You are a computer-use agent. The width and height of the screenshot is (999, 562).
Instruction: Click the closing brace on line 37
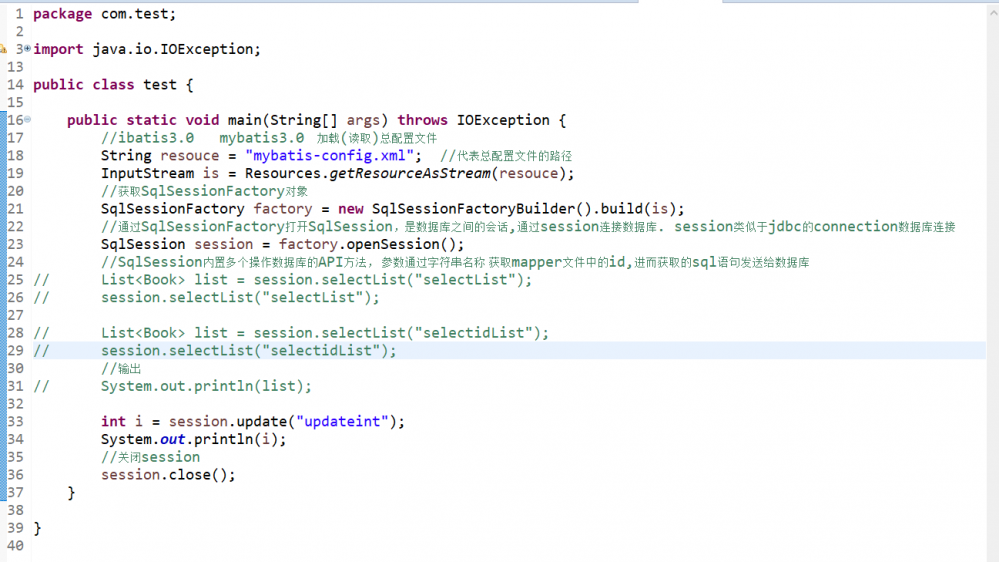[71, 493]
